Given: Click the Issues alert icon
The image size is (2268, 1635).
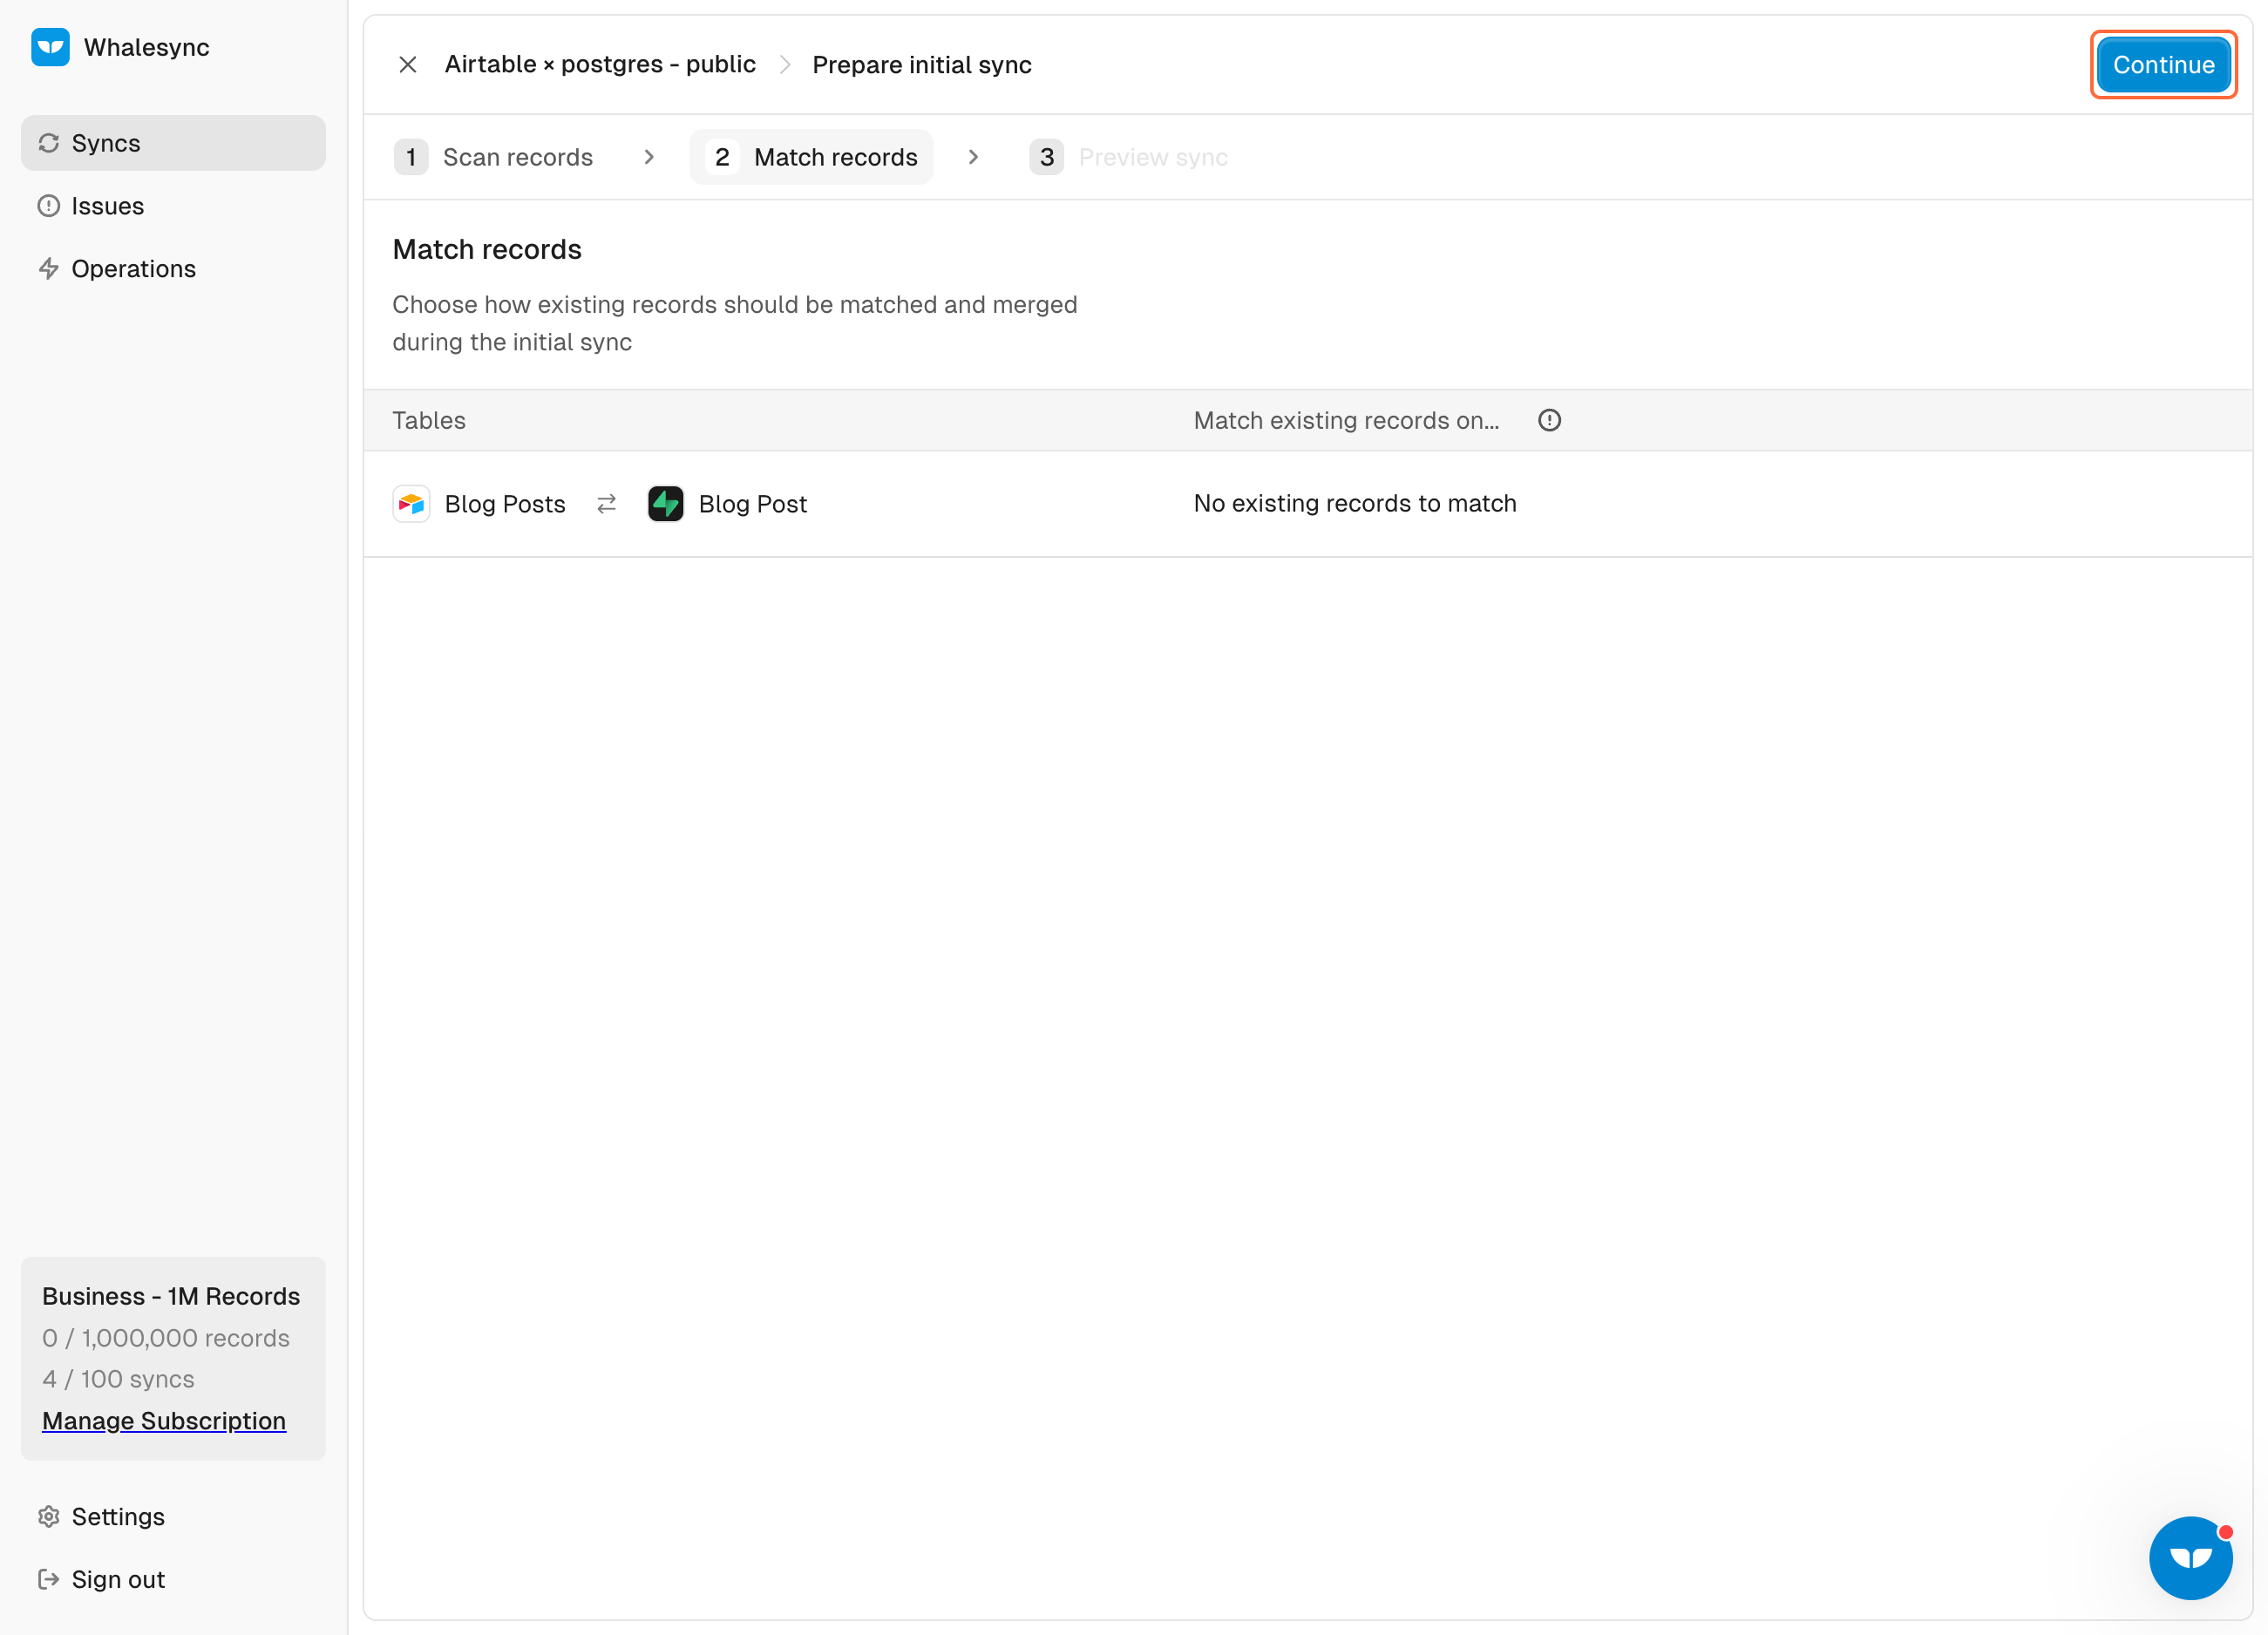Looking at the screenshot, I should 49,206.
